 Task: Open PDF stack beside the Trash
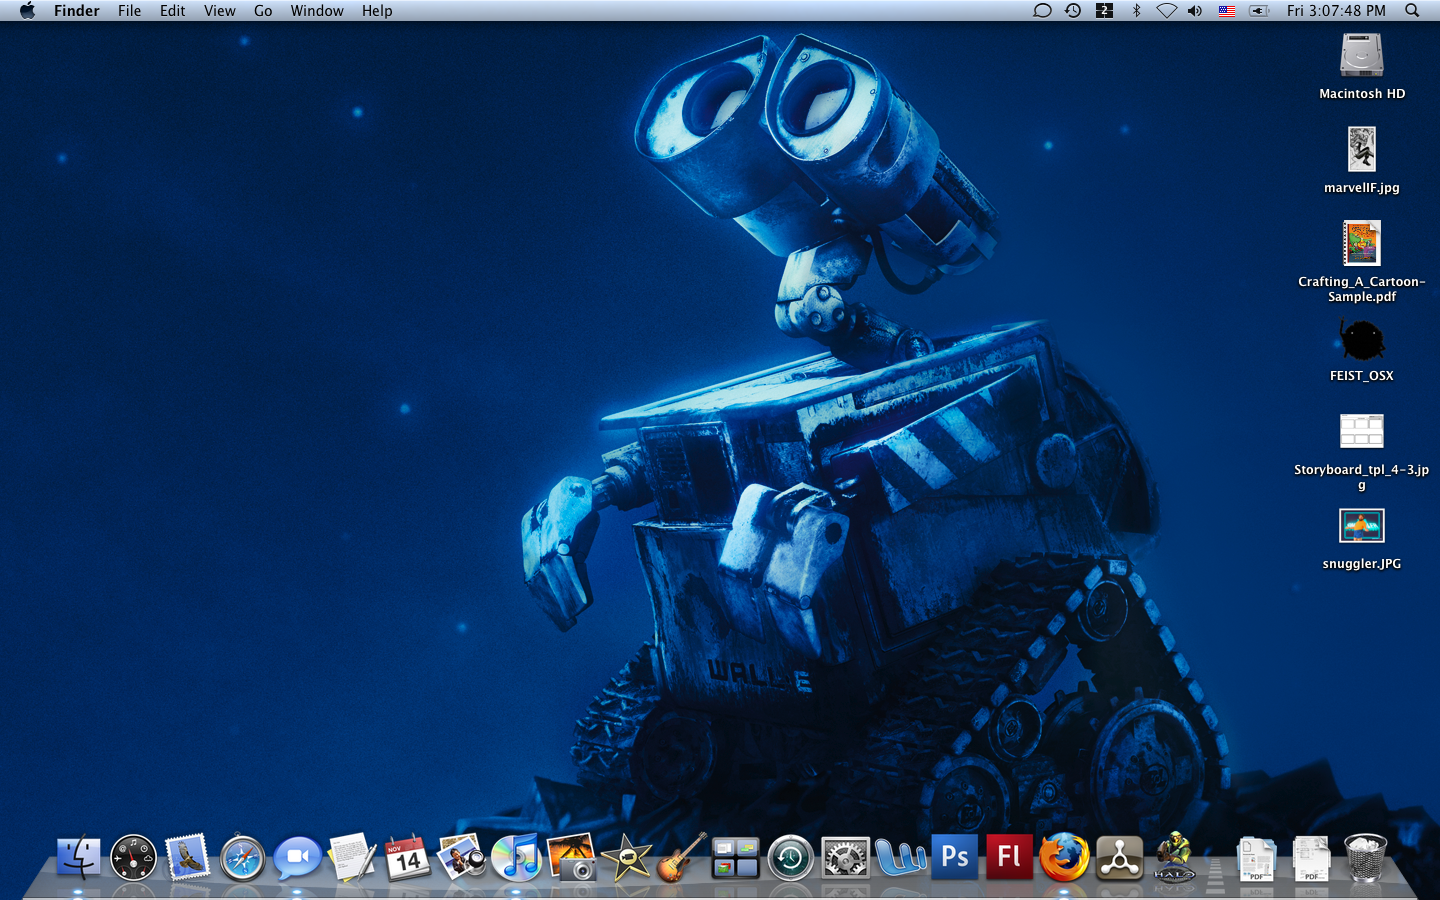click(1310, 857)
